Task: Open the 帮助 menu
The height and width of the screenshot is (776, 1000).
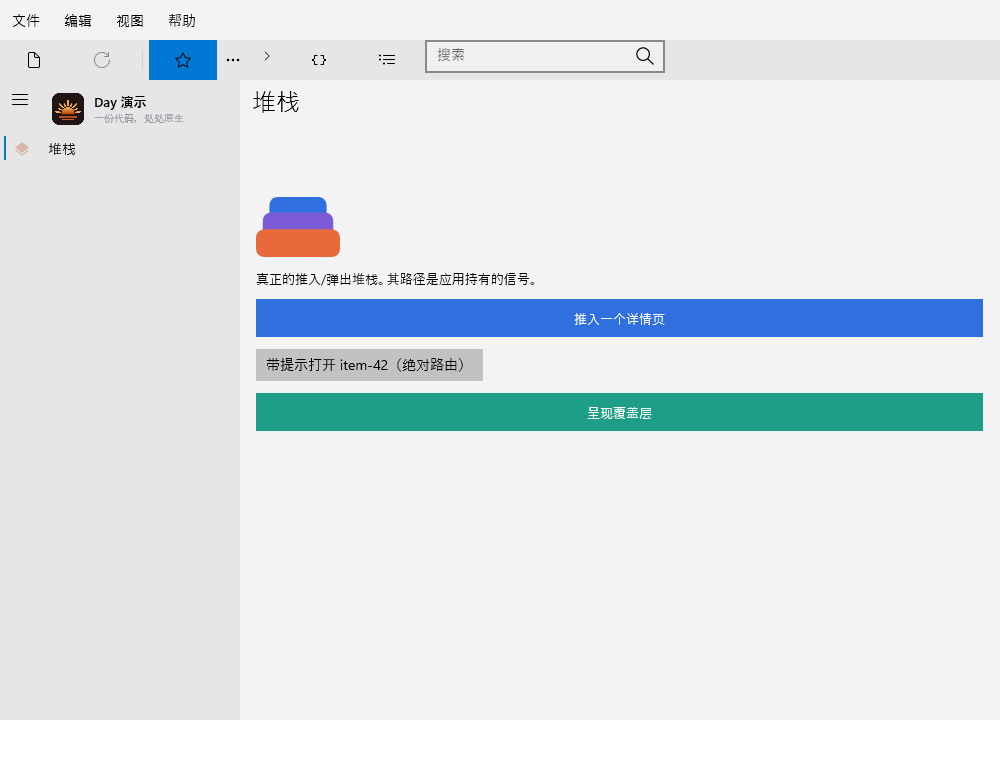Action: pos(182,21)
